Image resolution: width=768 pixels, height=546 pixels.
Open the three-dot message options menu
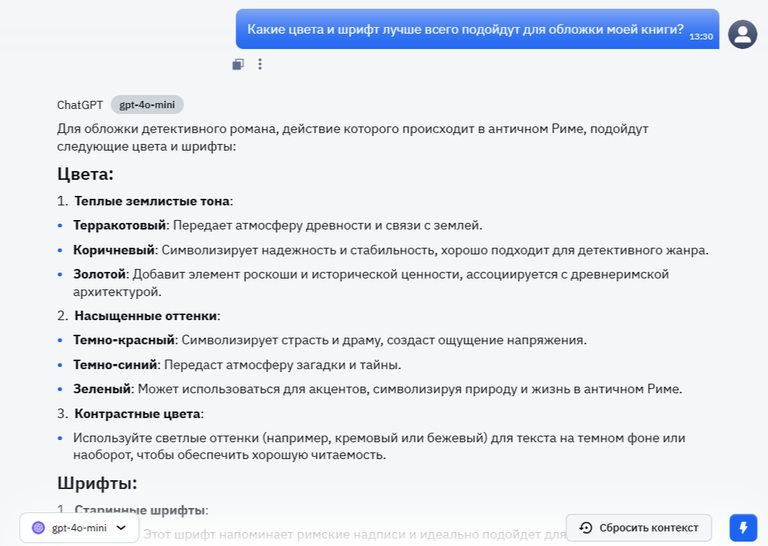(260, 64)
